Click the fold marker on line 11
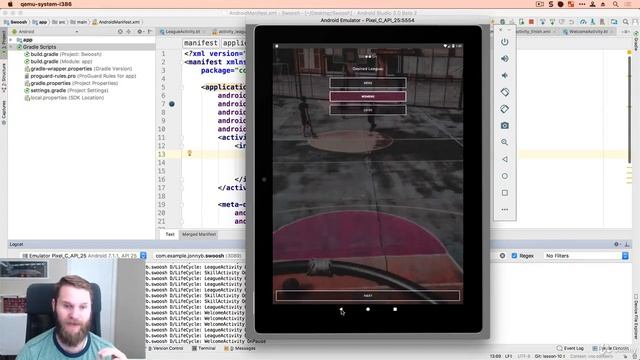Screen dimensions: 640x360 click(182, 138)
